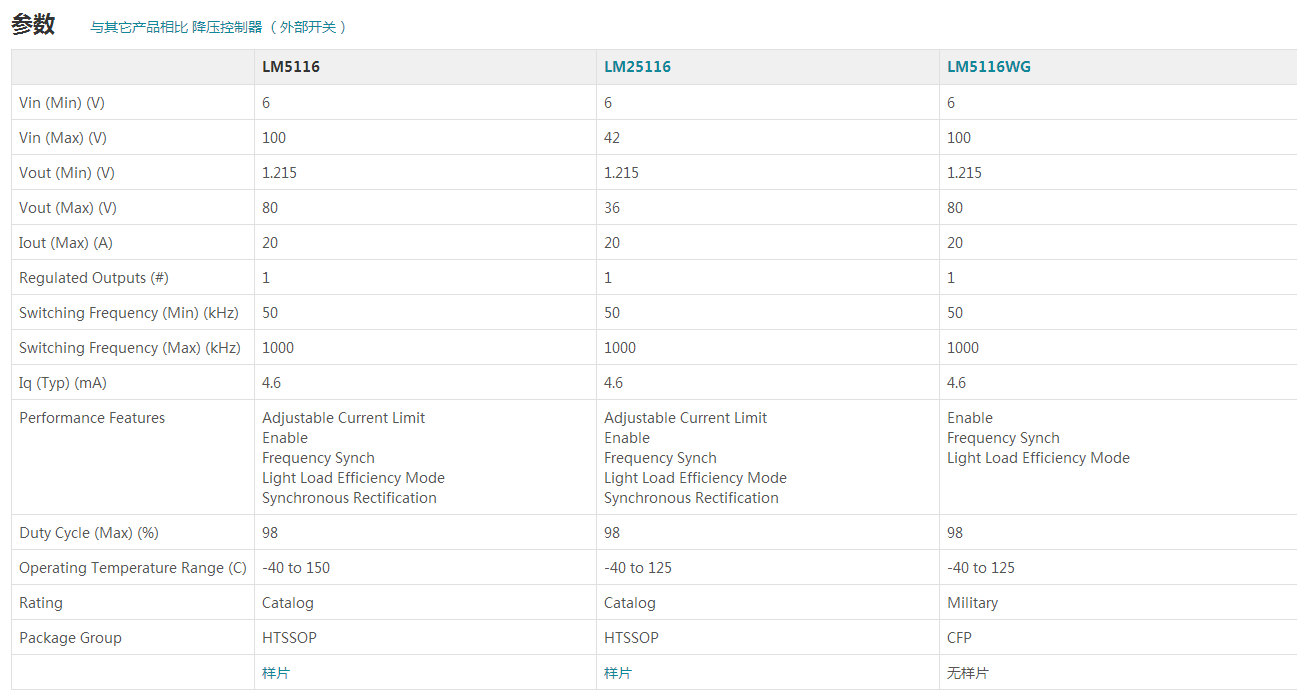Select Package Group CFP for LM5116WG

point(959,638)
